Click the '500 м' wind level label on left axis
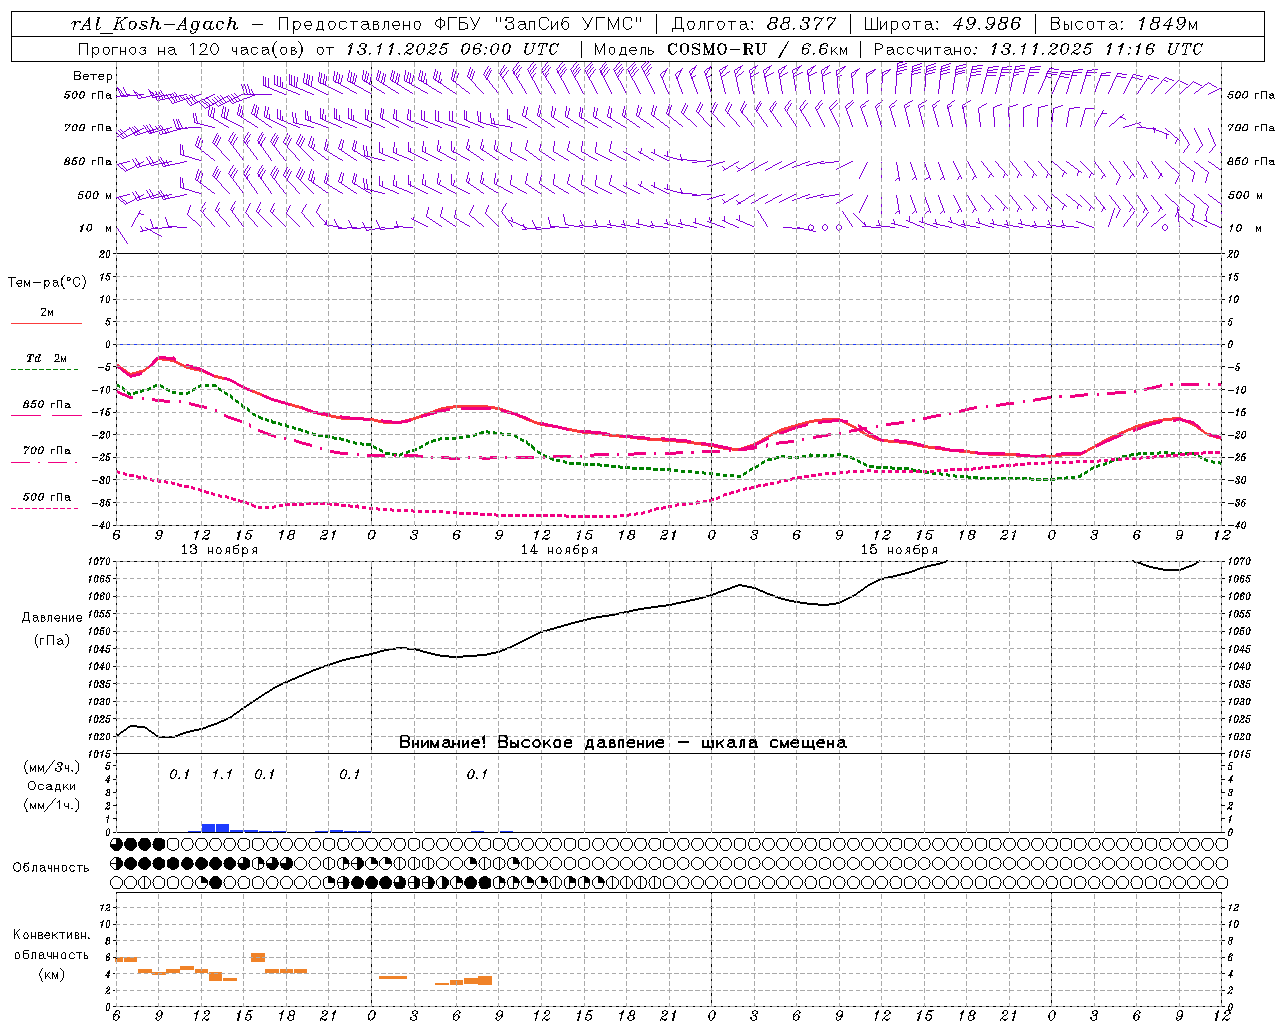1280x1024 pixels. [x=95, y=195]
